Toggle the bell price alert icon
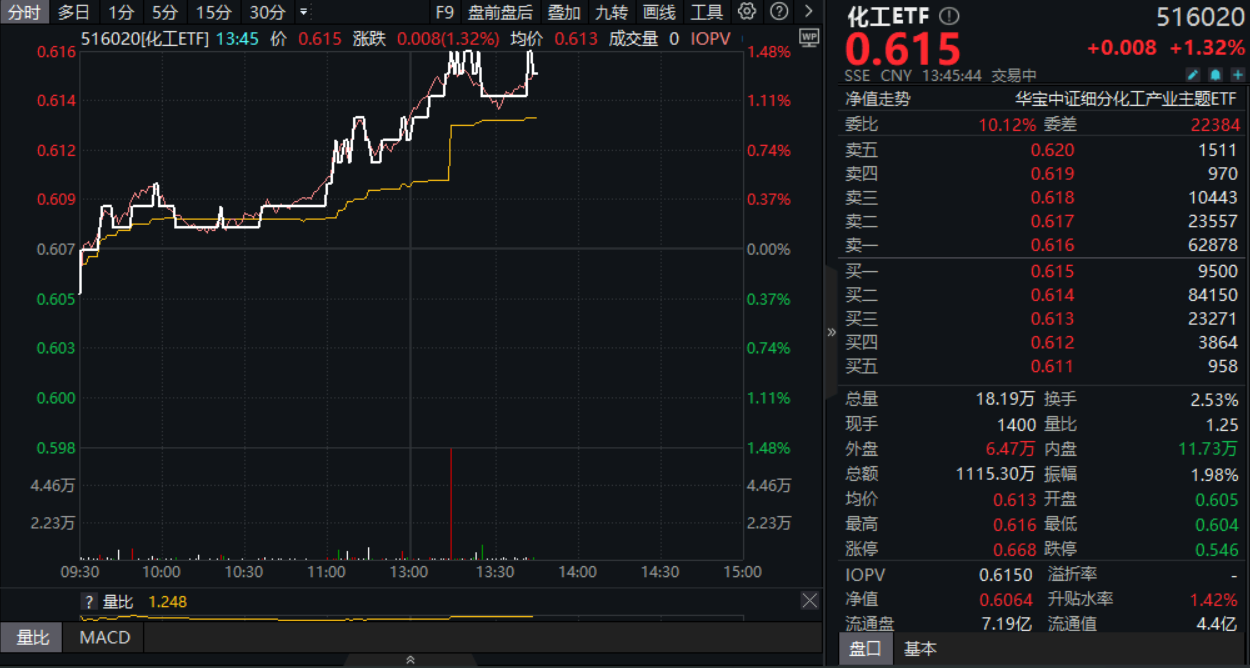The image size is (1250, 668). (x=1215, y=73)
